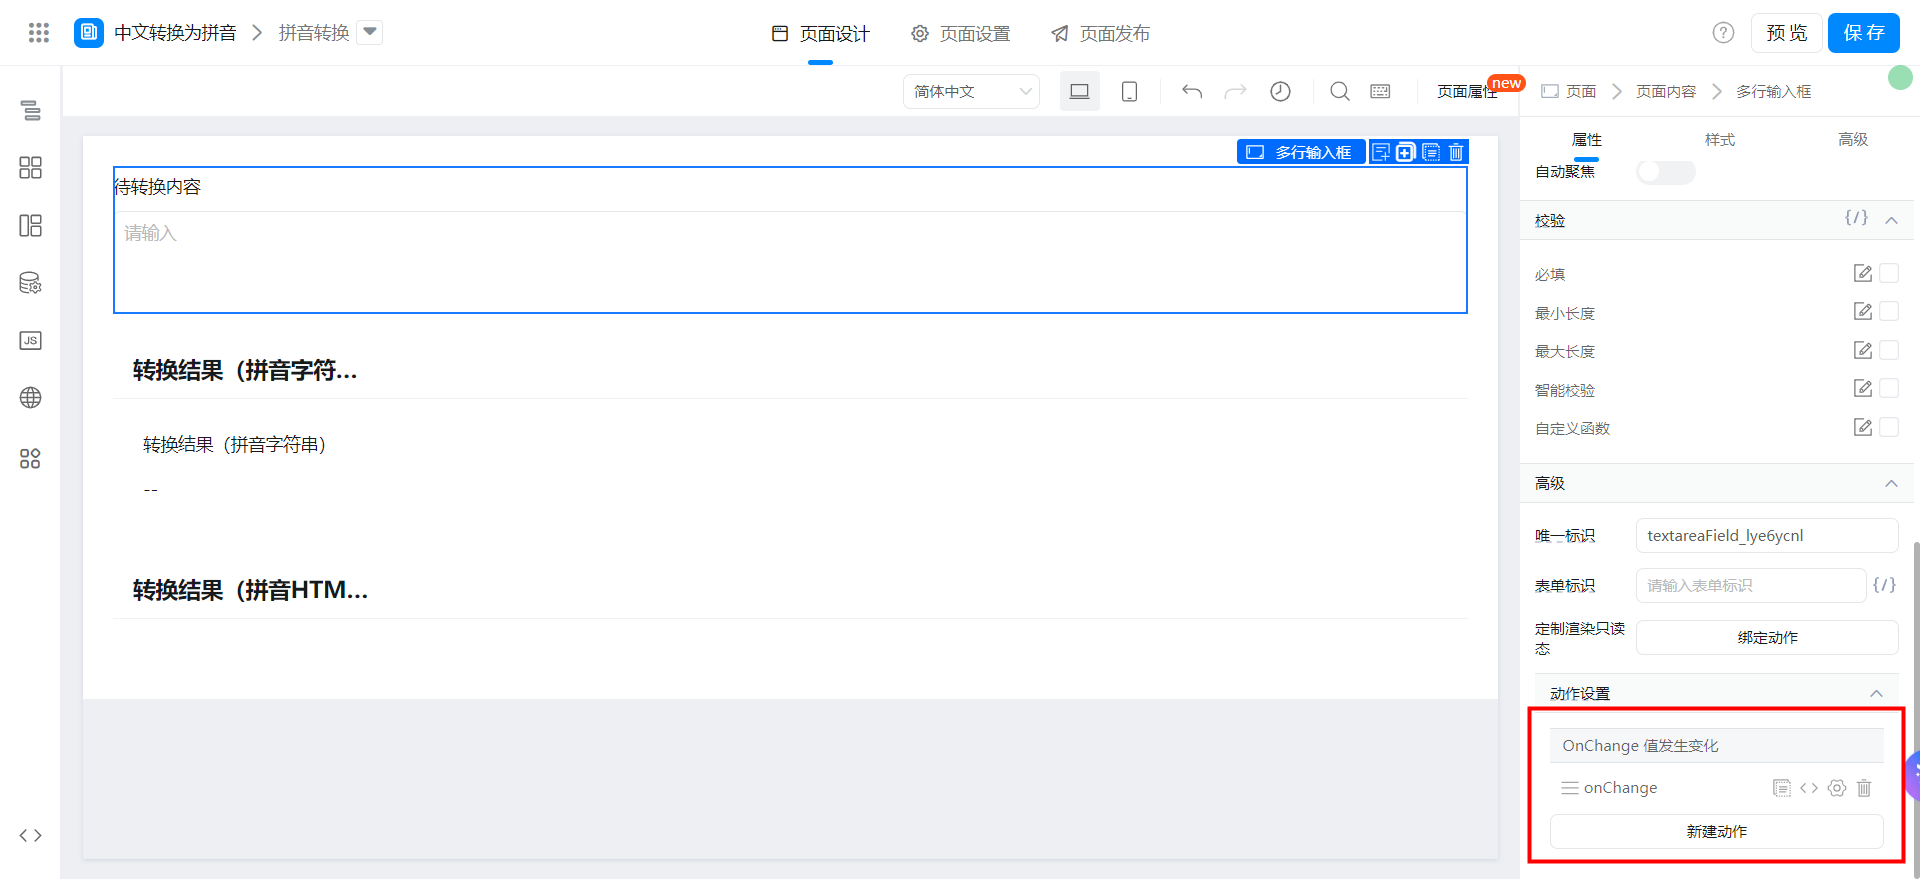Click the 保存 button

[x=1863, y=33]
